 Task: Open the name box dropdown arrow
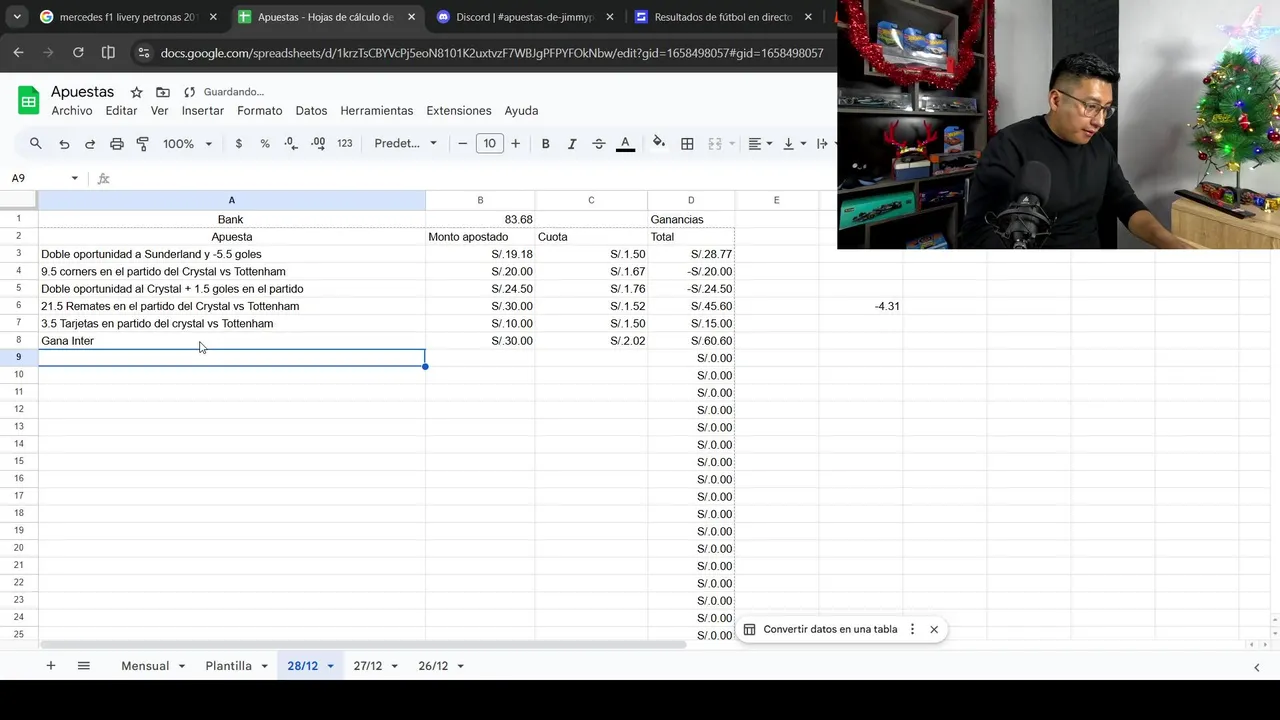click(x=74, y=178)
